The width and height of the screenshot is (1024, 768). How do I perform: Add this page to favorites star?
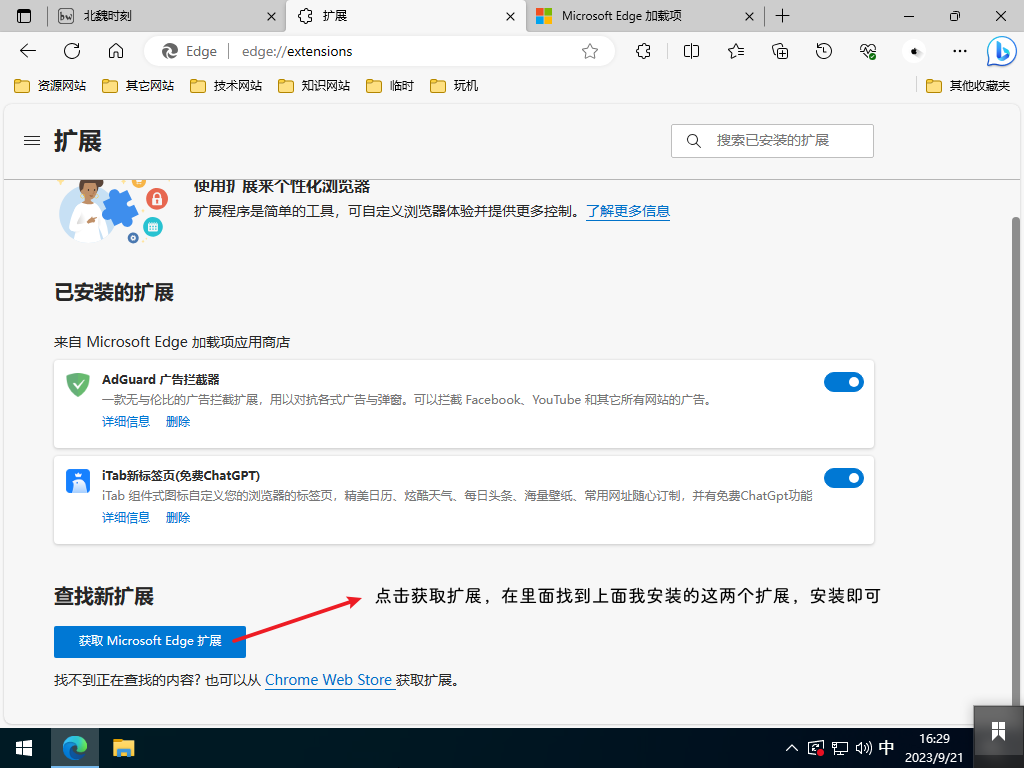[590, 51]
